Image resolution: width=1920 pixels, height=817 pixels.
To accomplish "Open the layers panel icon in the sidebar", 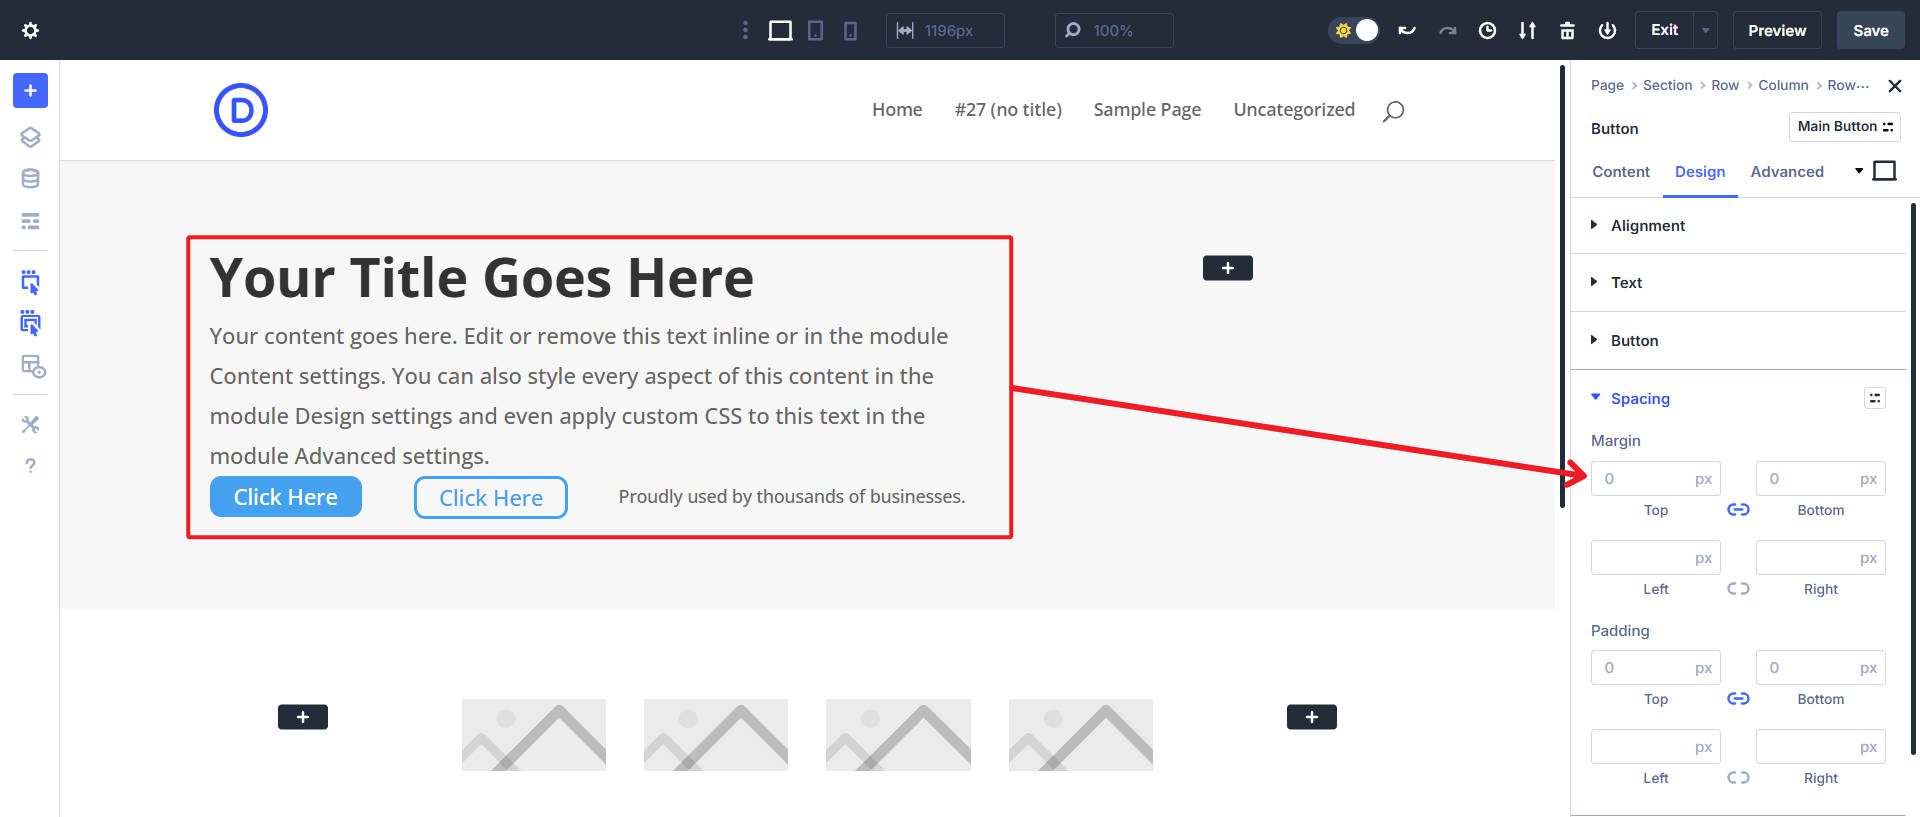I will [x=30, y=137].
